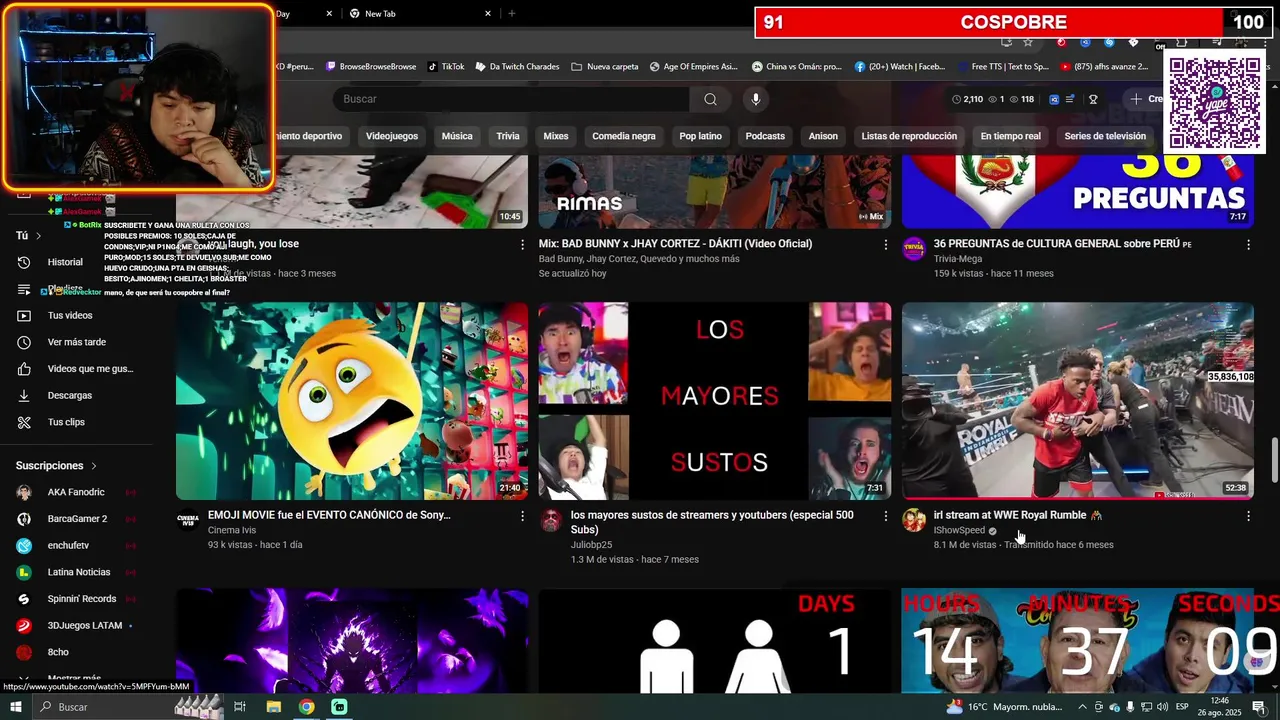Select Comedia negra filter chip
This screenshot has width=1280, height=720.
coord(624,136)
